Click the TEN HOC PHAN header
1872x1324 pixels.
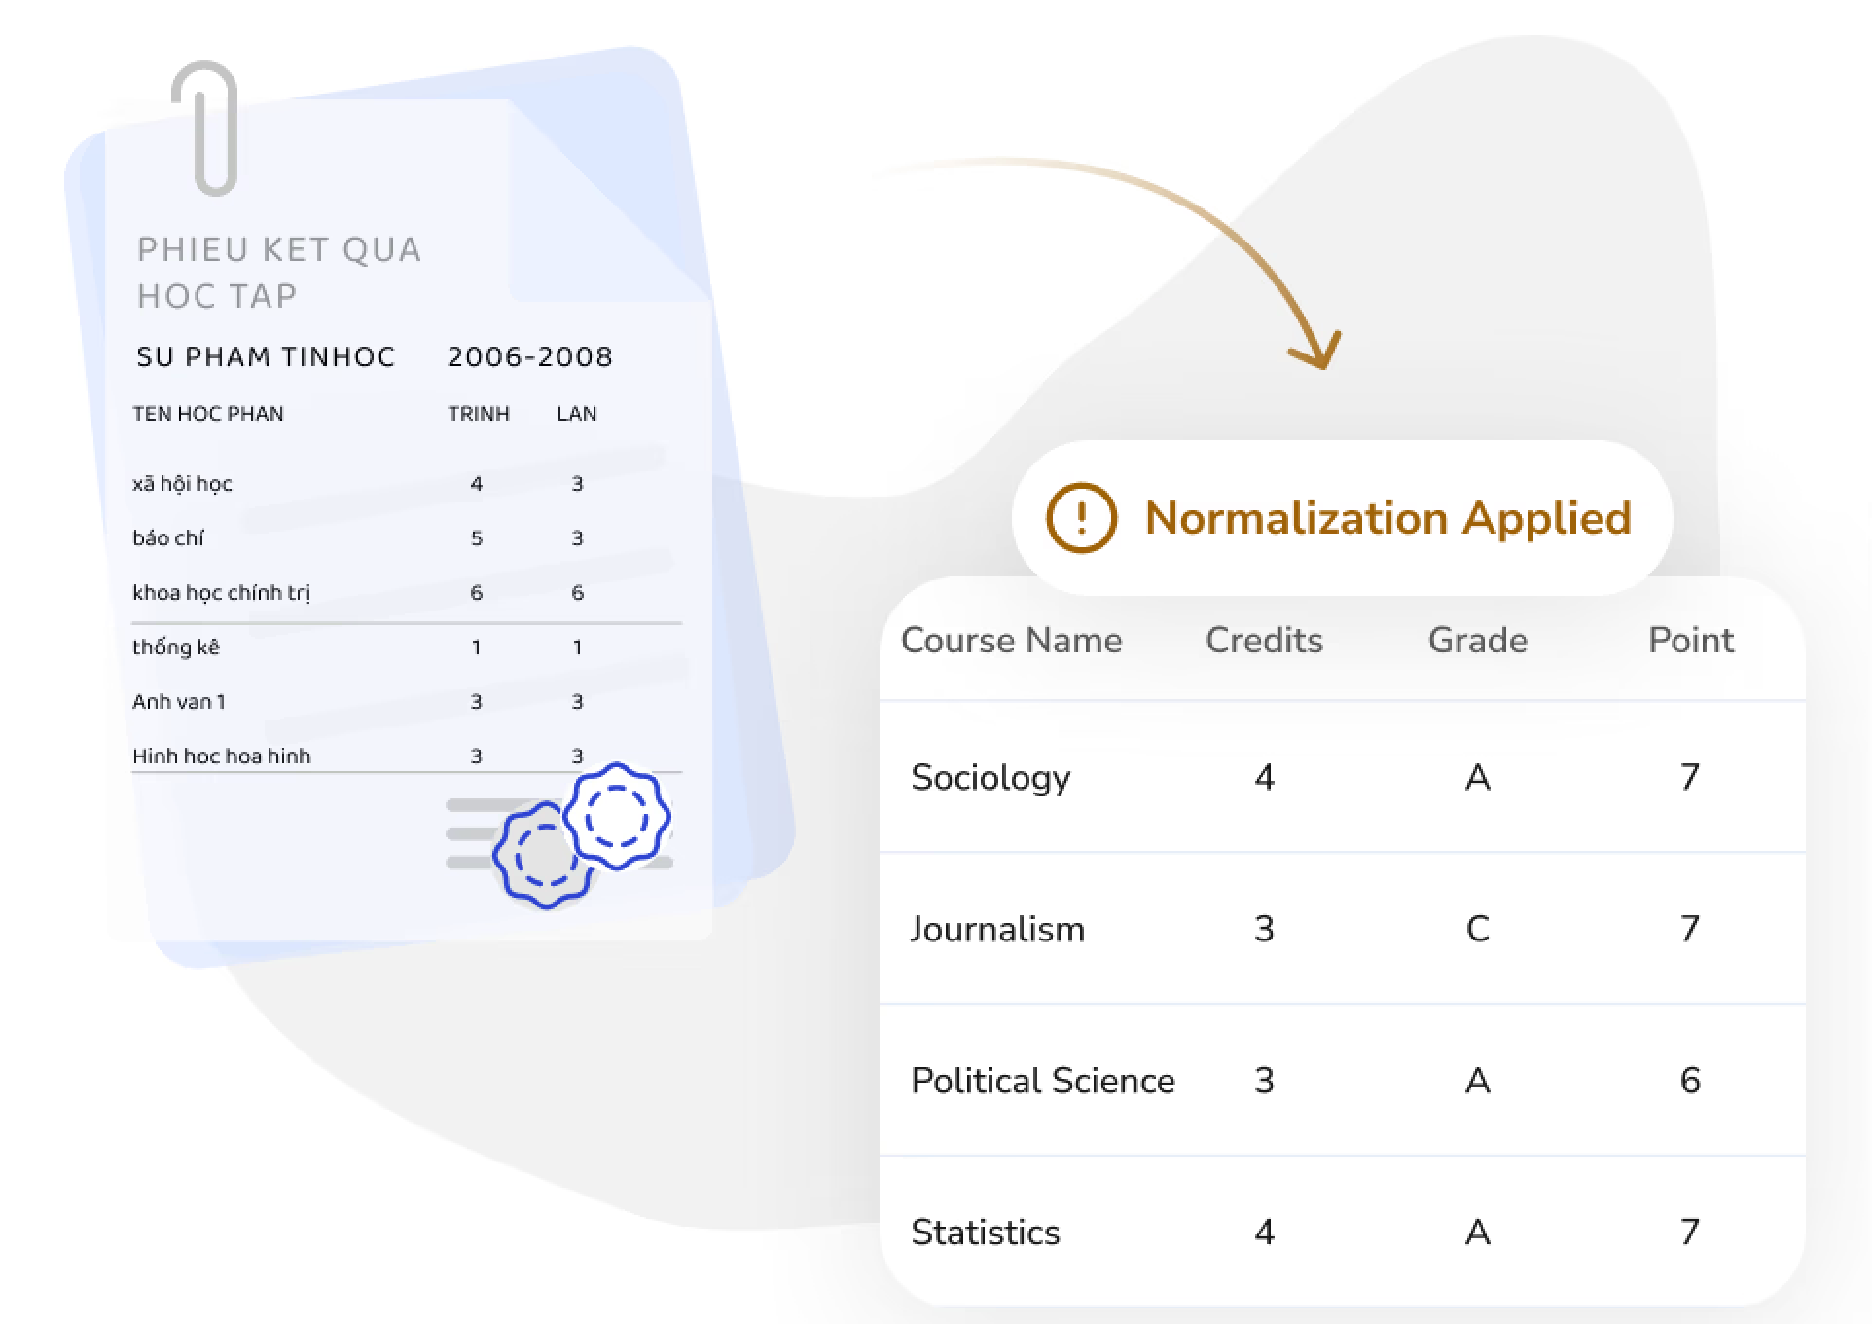pyautogui.click(x=208, y=414)
